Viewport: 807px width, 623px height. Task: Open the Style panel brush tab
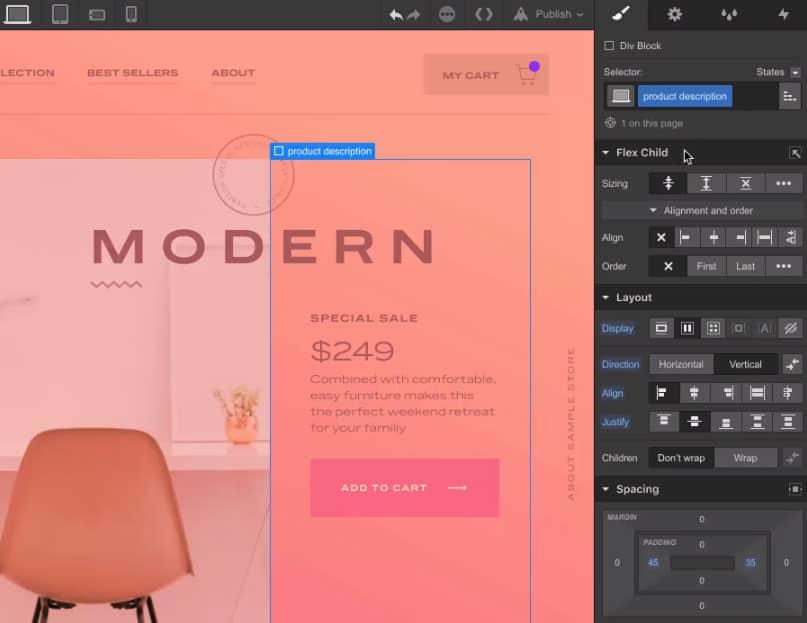point(621,14)
